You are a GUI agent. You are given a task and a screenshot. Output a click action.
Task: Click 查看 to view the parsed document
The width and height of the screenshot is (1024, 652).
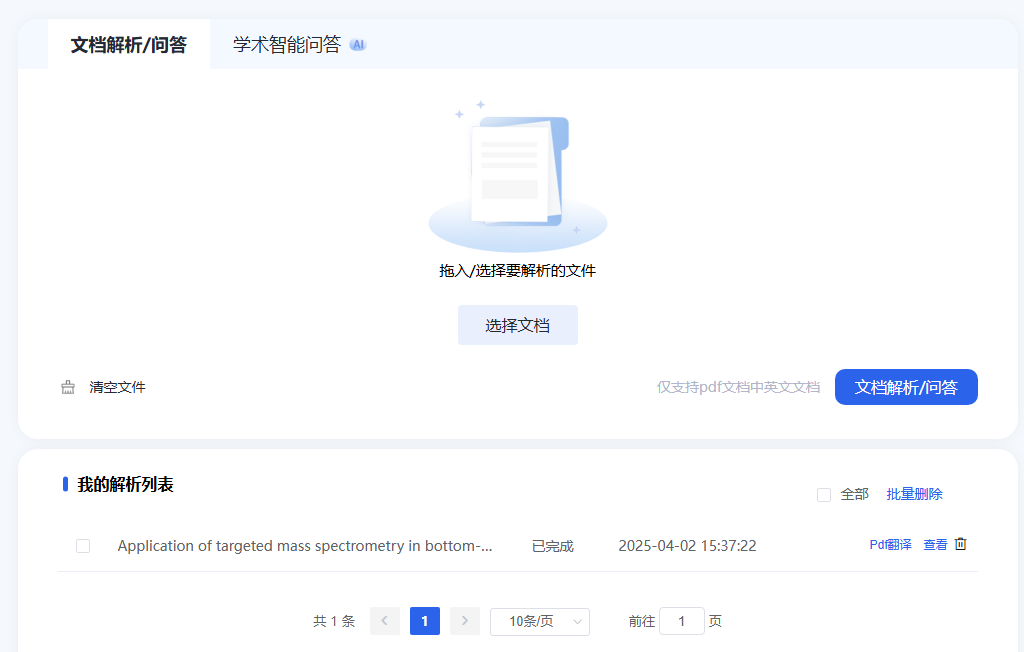(935, 545)
